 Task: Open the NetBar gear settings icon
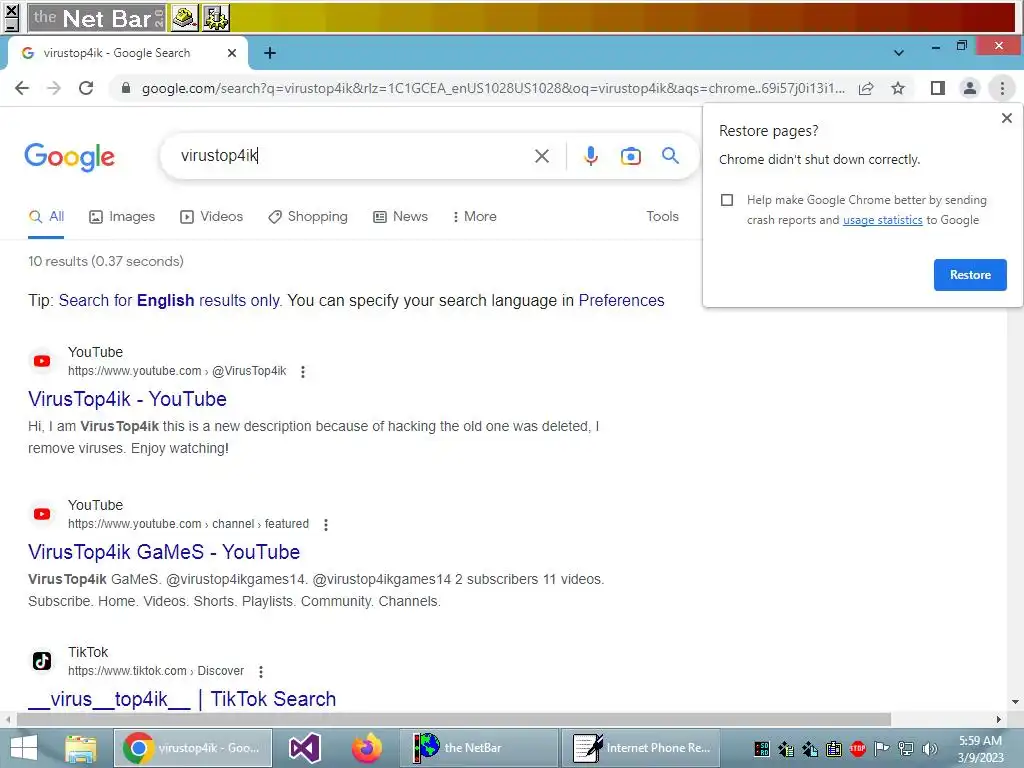pos(216,18)
